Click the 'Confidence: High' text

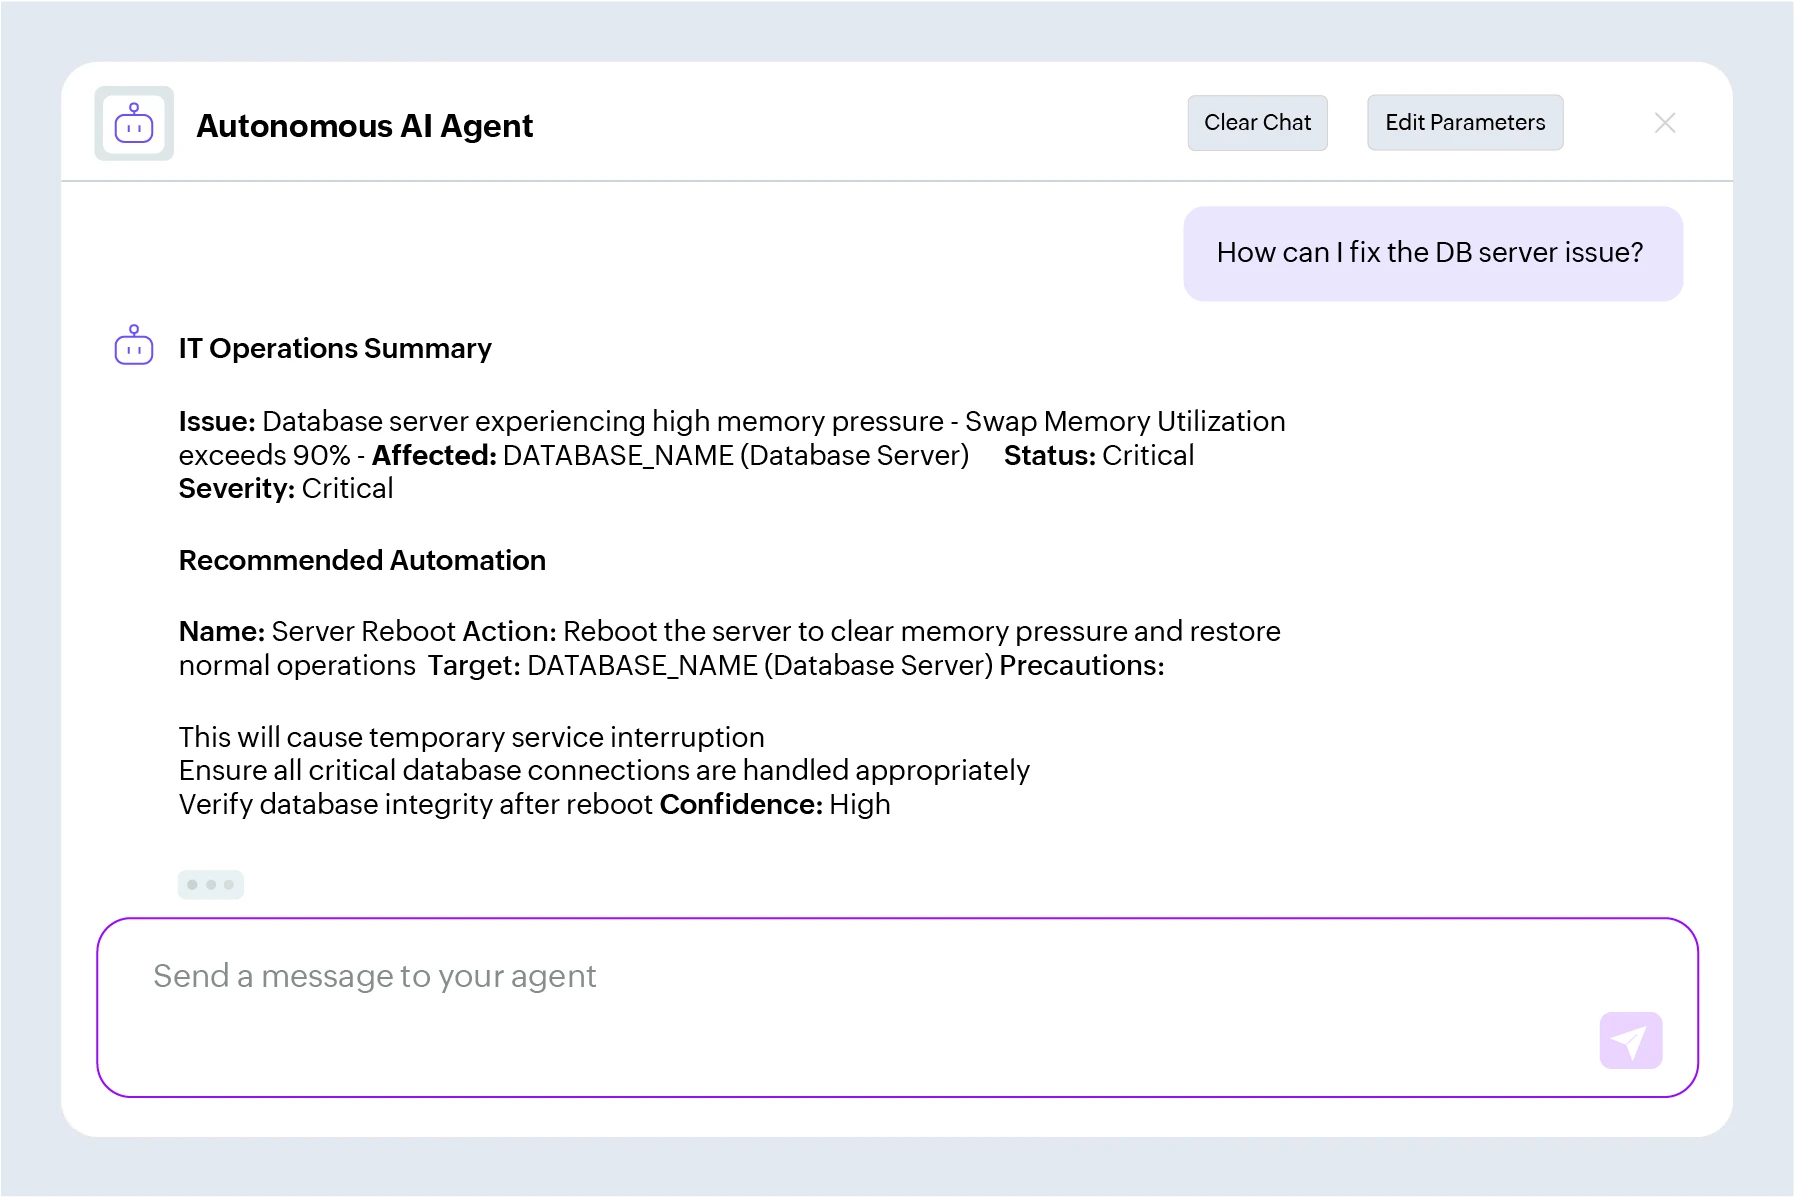click(775, 804)
